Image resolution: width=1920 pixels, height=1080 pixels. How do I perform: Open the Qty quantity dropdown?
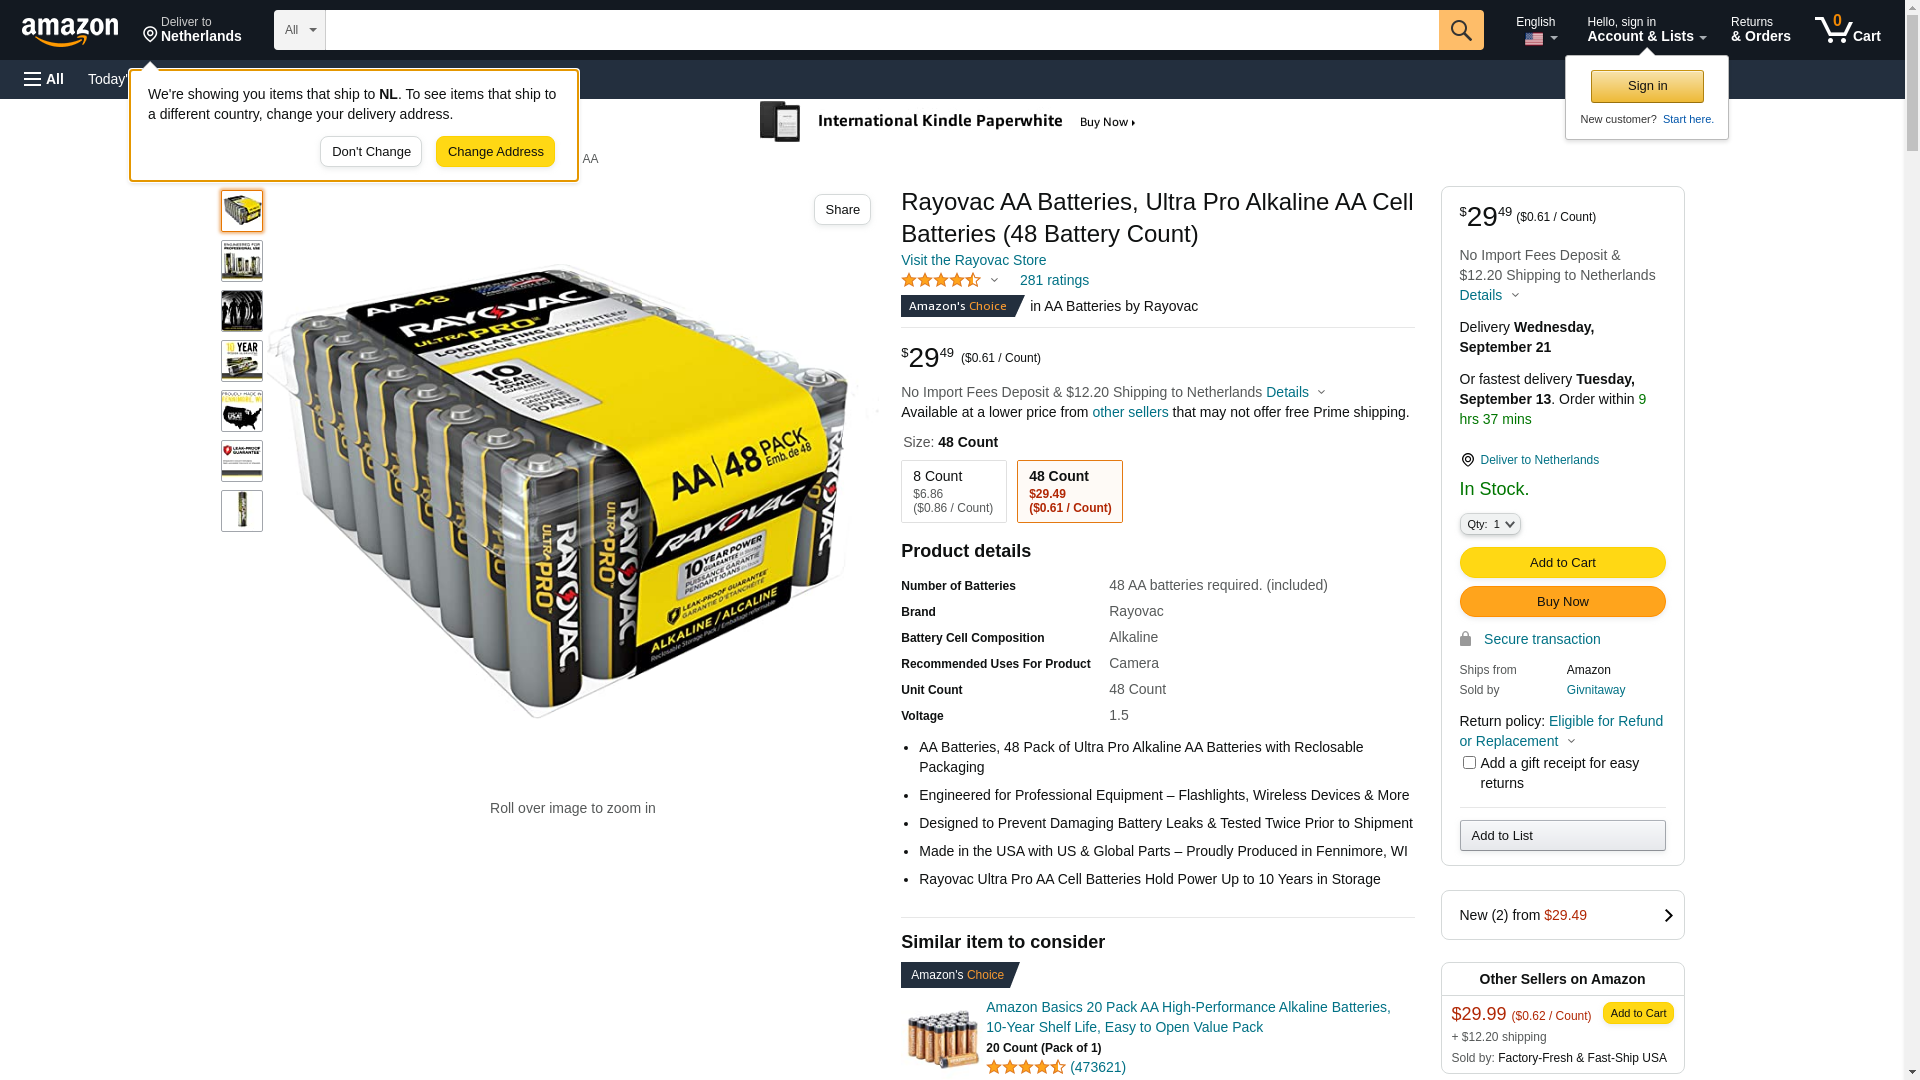(1489, 524)
